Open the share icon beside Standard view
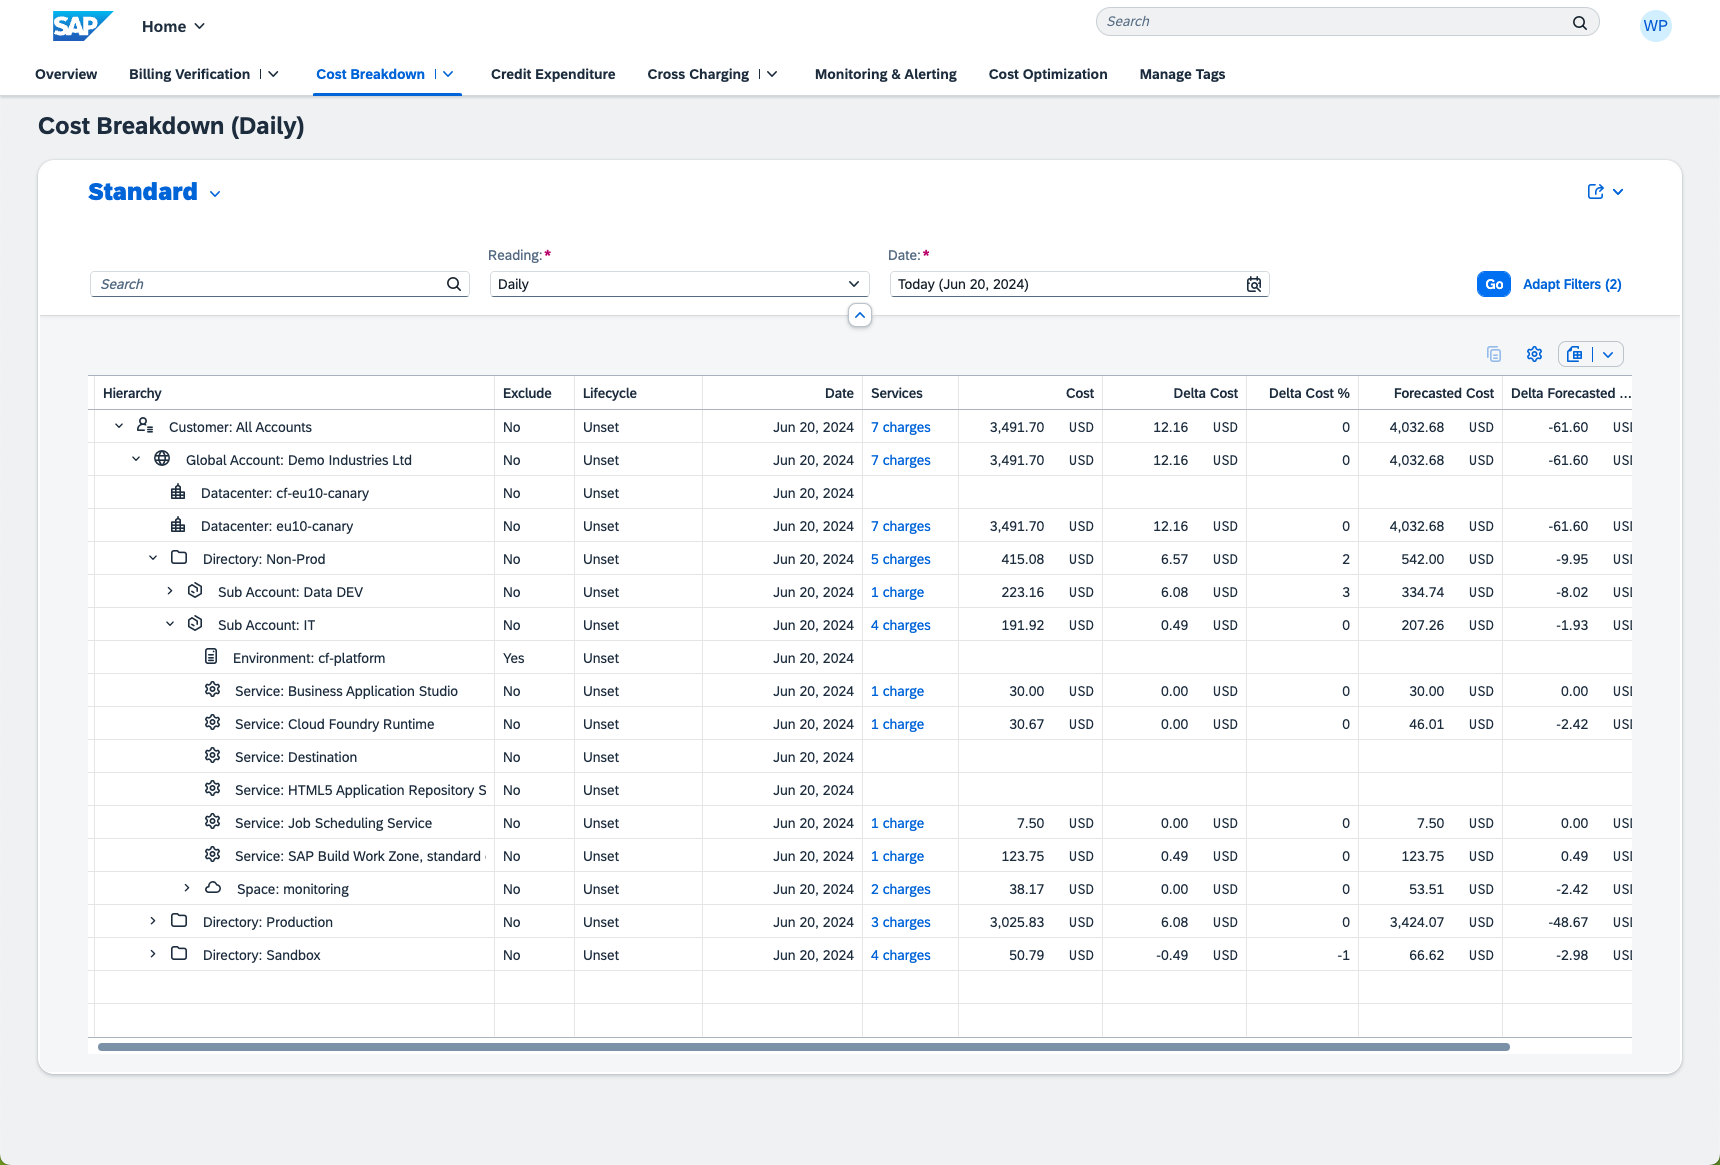 coord(1596,192)
